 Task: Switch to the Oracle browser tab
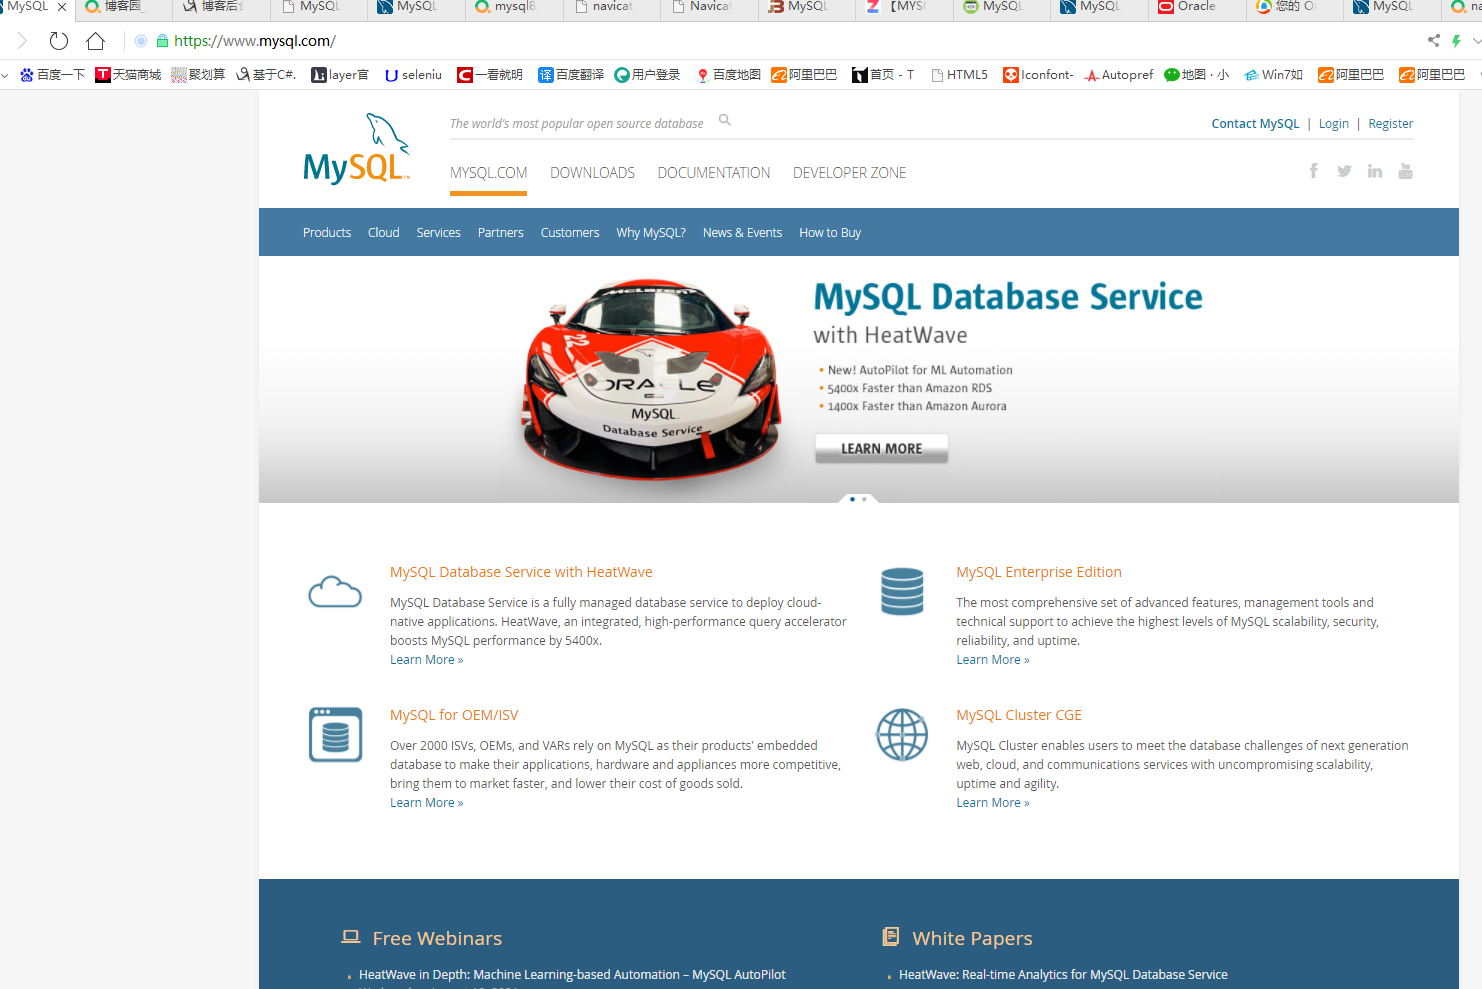tap(1196, 7)
